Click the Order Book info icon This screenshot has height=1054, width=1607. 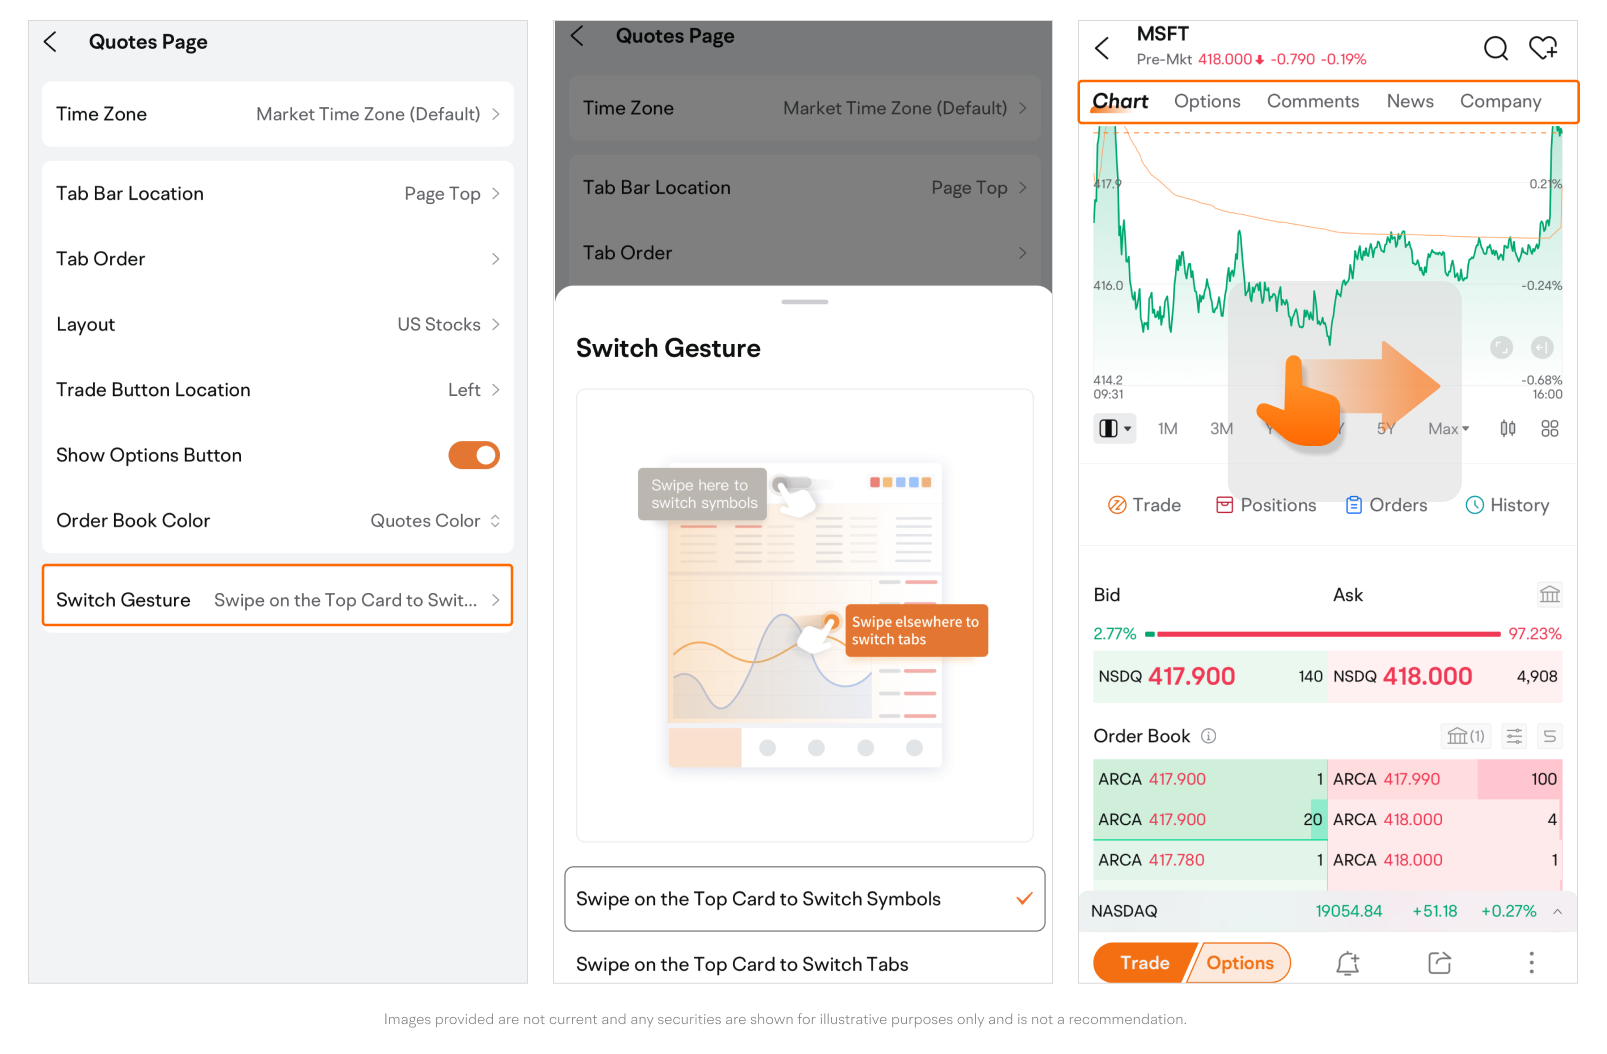tap(1208, 737)
